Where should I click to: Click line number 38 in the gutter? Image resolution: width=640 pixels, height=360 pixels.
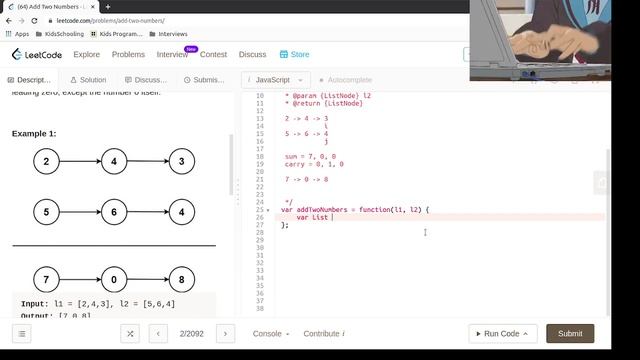coord(260,309)
